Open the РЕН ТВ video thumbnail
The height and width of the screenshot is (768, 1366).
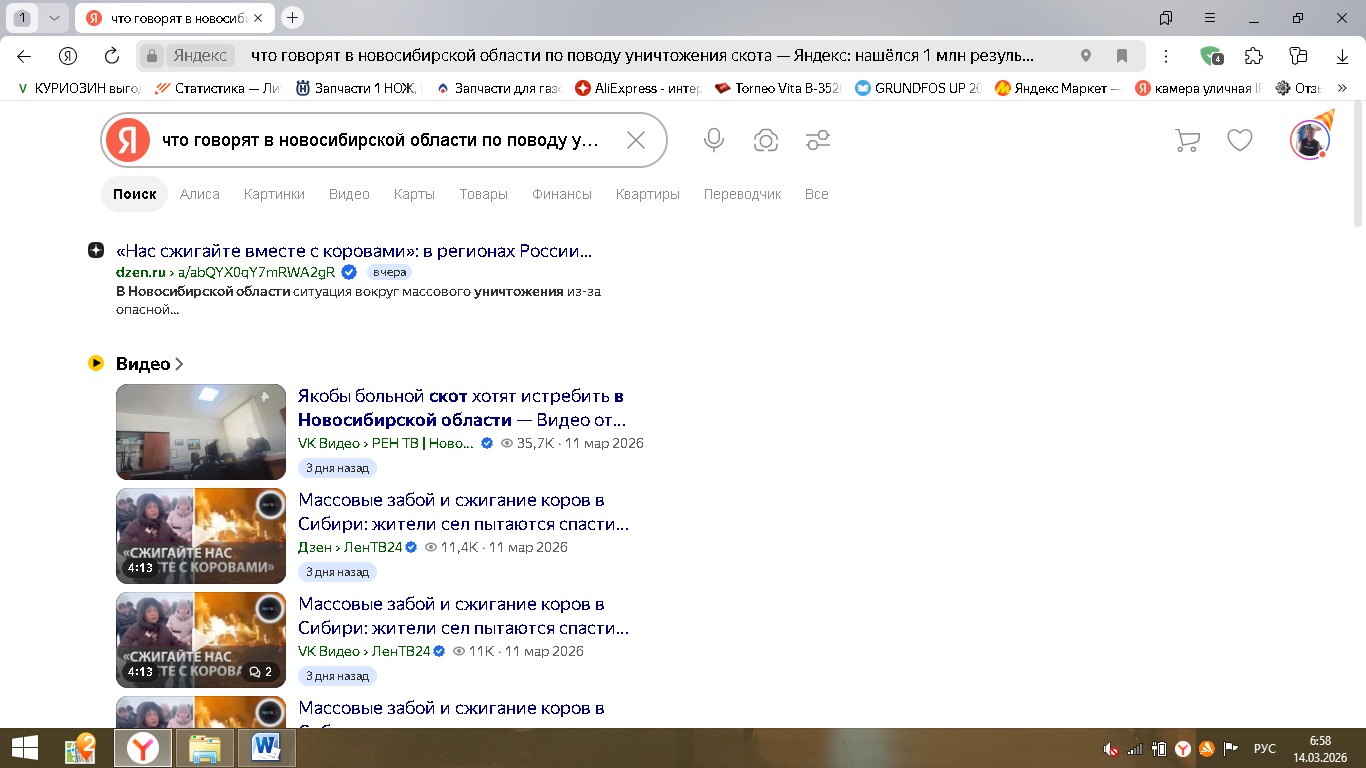tap(201, 432)
